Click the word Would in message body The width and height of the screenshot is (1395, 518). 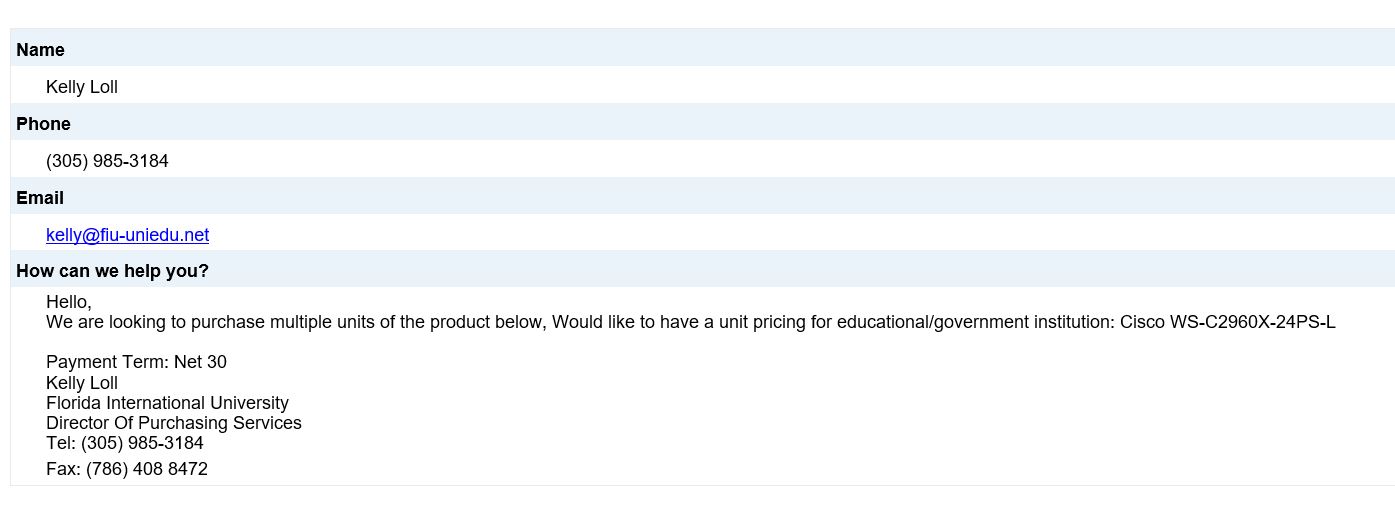(x=577, y=322)
